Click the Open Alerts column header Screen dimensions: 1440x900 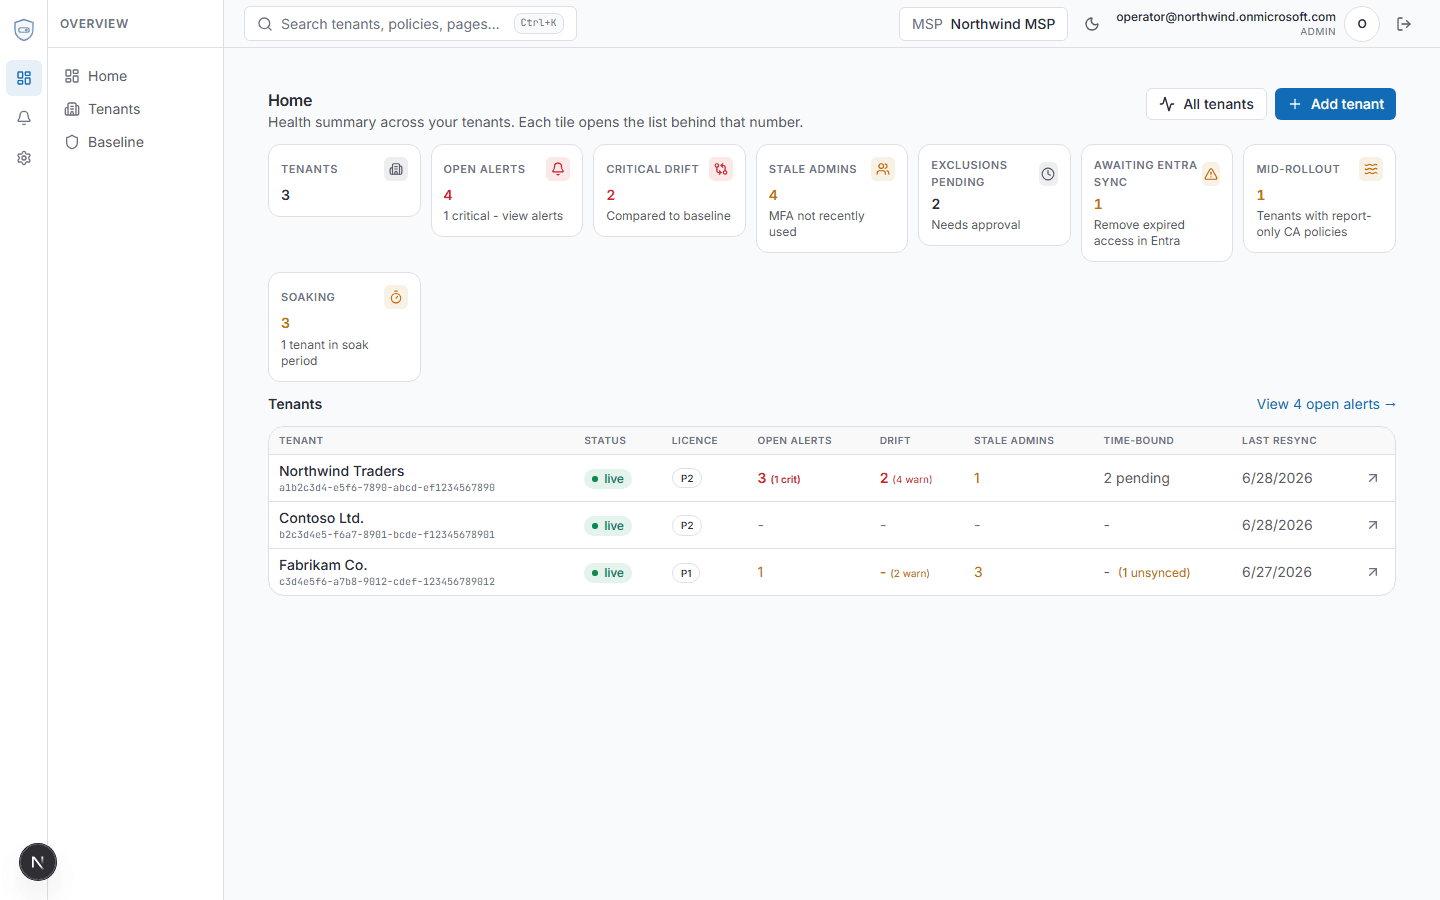pyautogui.click(x=795, y=440)
